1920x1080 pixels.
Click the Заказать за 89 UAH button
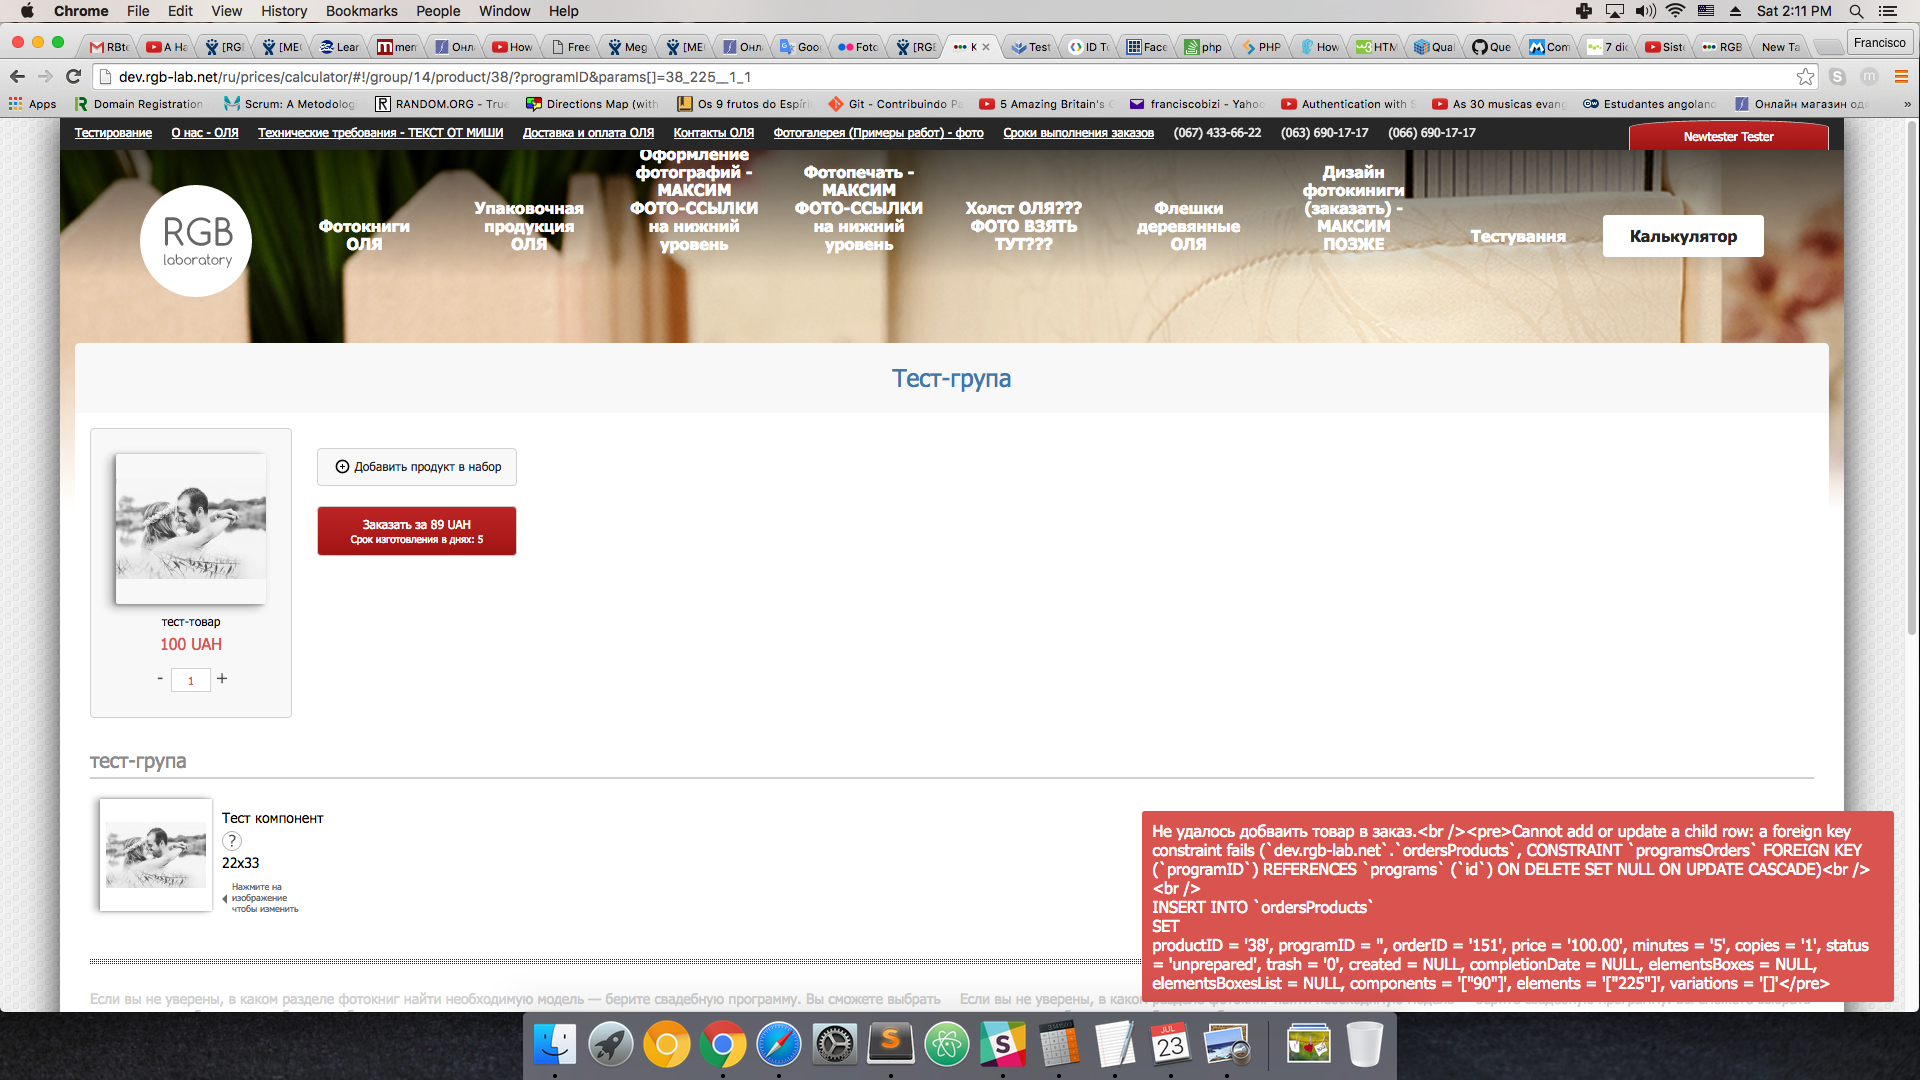(x=417, y=531)
